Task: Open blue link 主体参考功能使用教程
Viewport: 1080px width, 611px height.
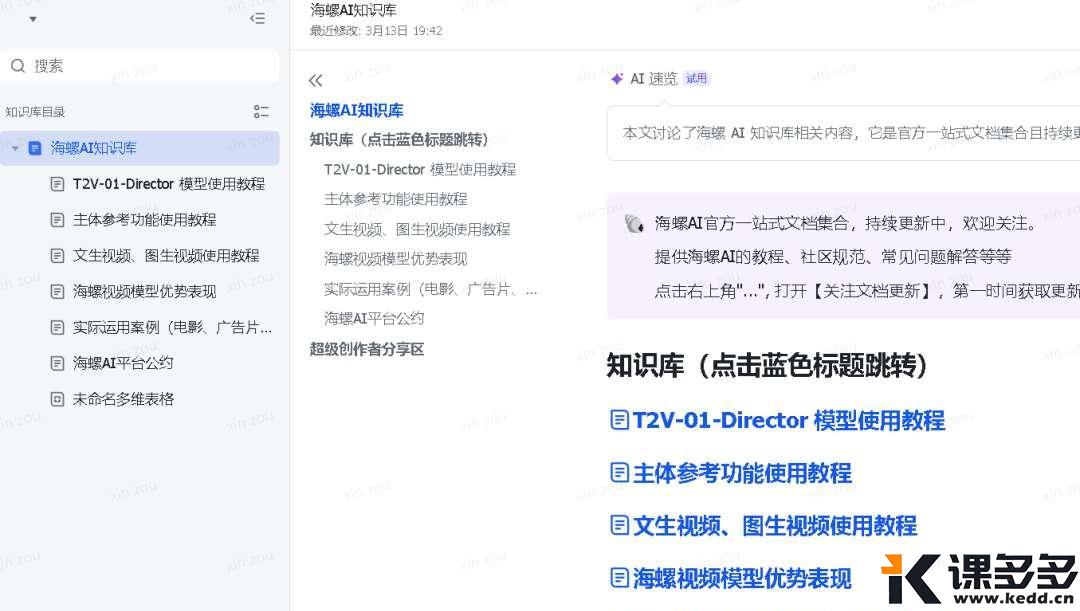Action: pyautogui.click(x=742, y=473)
